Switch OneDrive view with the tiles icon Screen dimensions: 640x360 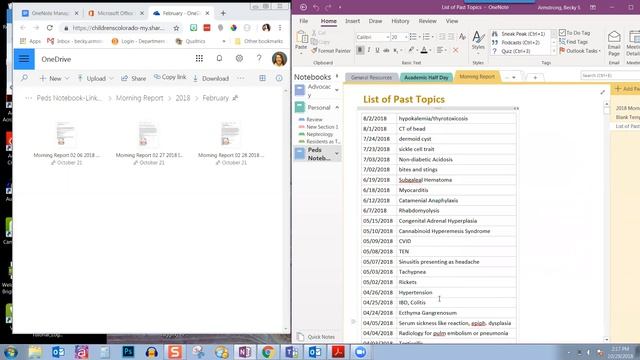click(262, 78)
